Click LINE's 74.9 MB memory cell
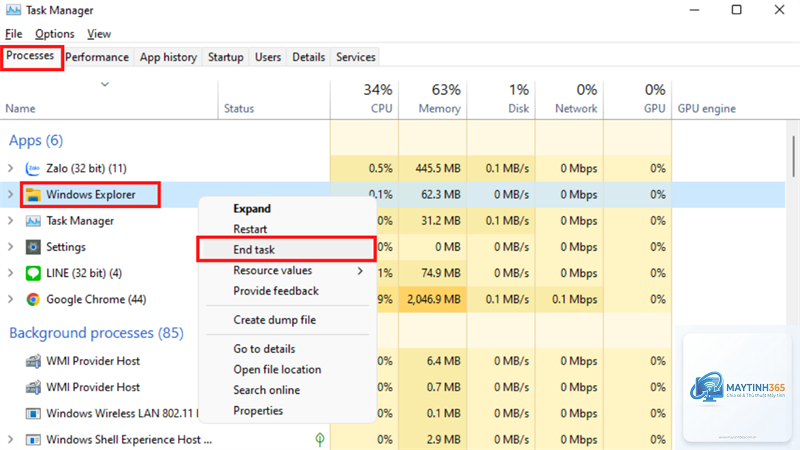Image resolution: width=800 pixels, height=450 pixels. pyautogui.click(x=433, y=273)
